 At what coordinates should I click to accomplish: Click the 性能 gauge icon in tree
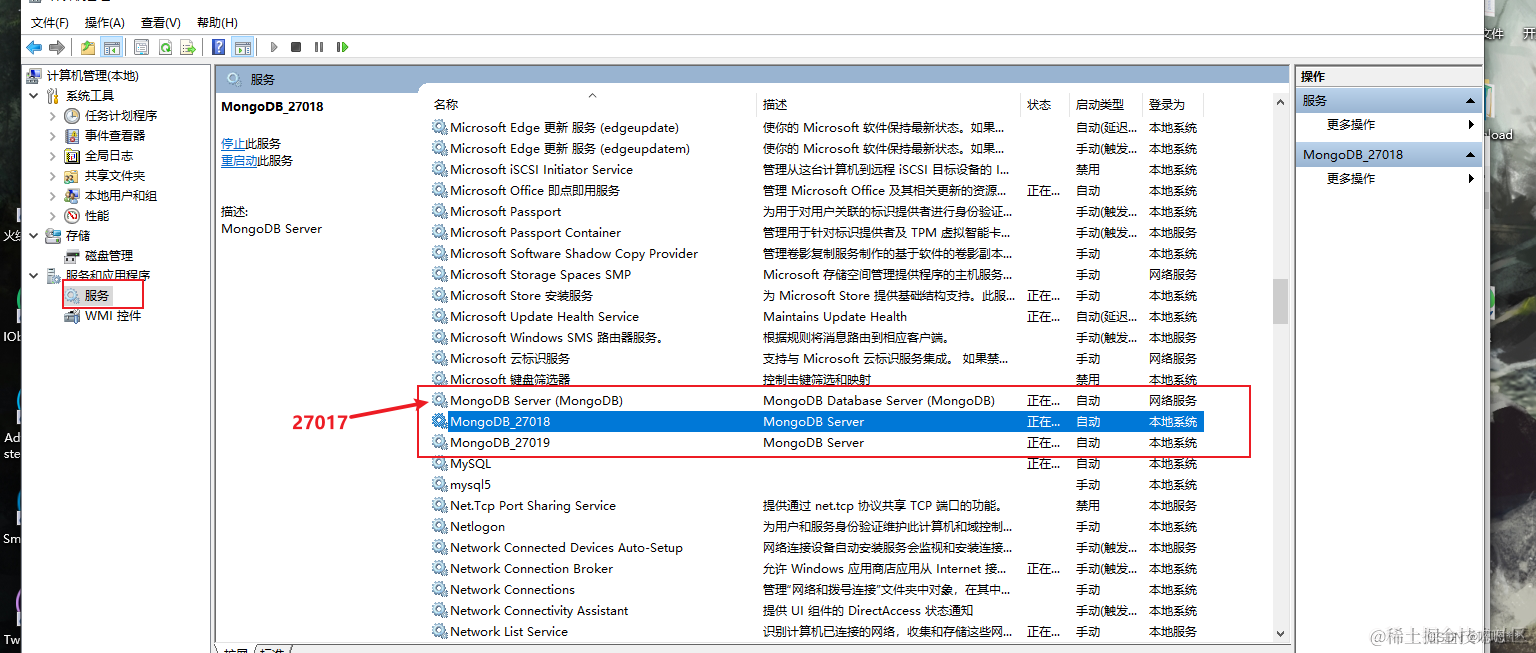point(72,216)
